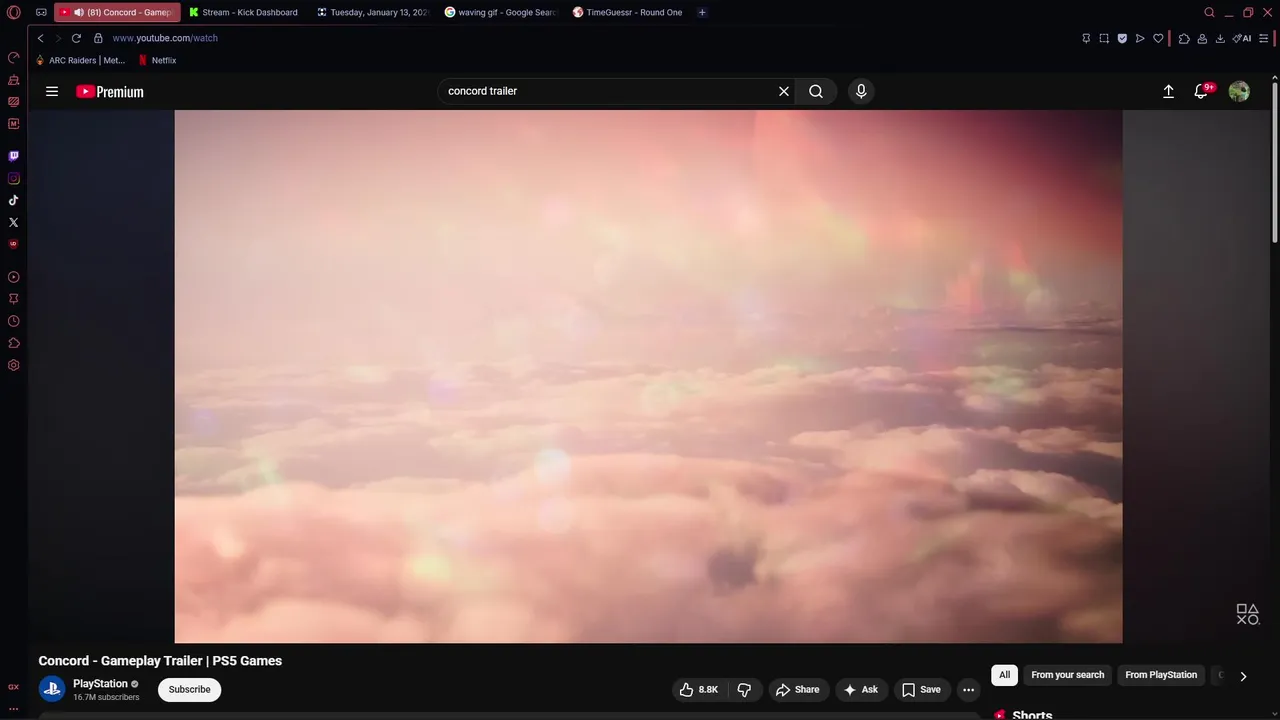Open the PlayStation channel name link
This screenshot has width=1280, height=720.
[x=100, y=684]
